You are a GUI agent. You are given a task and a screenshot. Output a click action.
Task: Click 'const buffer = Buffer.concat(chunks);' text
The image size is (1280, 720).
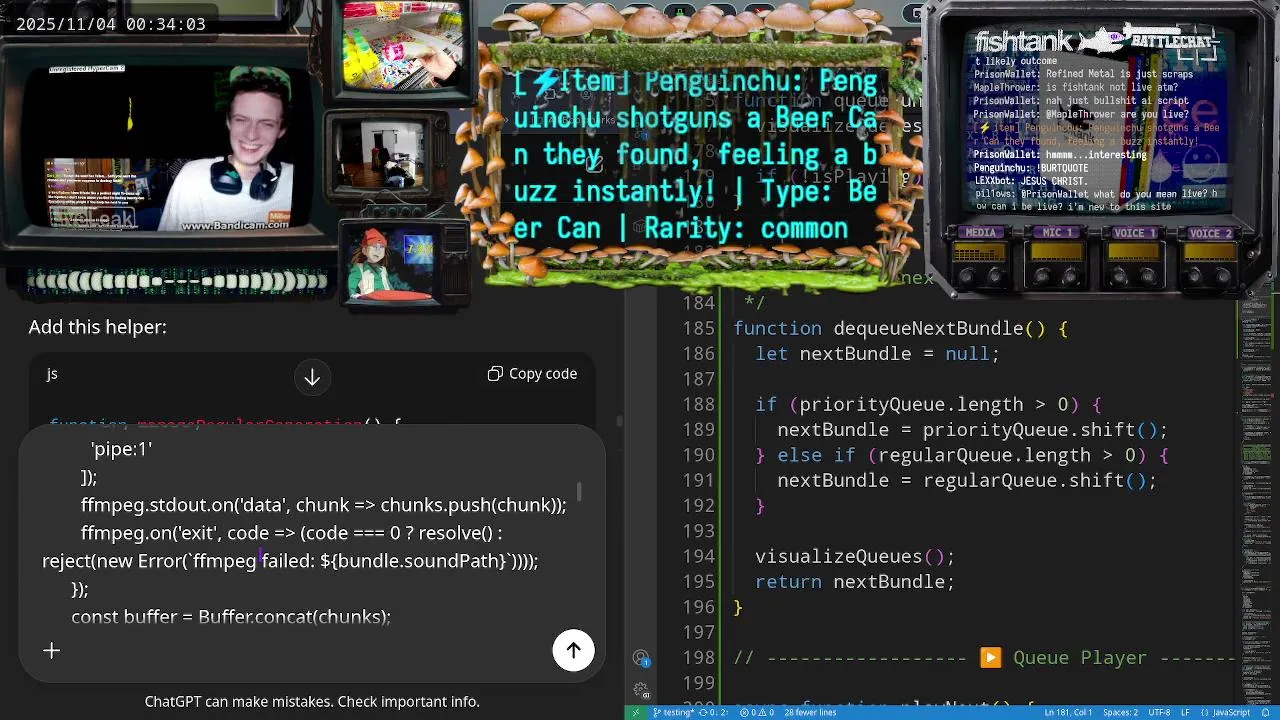click(231, 617)
